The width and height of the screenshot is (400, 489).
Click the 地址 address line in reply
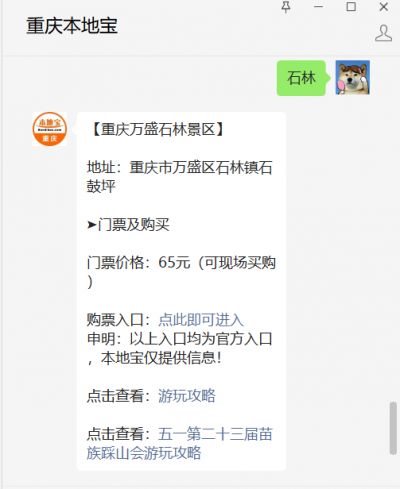click(x=180, y=177)
